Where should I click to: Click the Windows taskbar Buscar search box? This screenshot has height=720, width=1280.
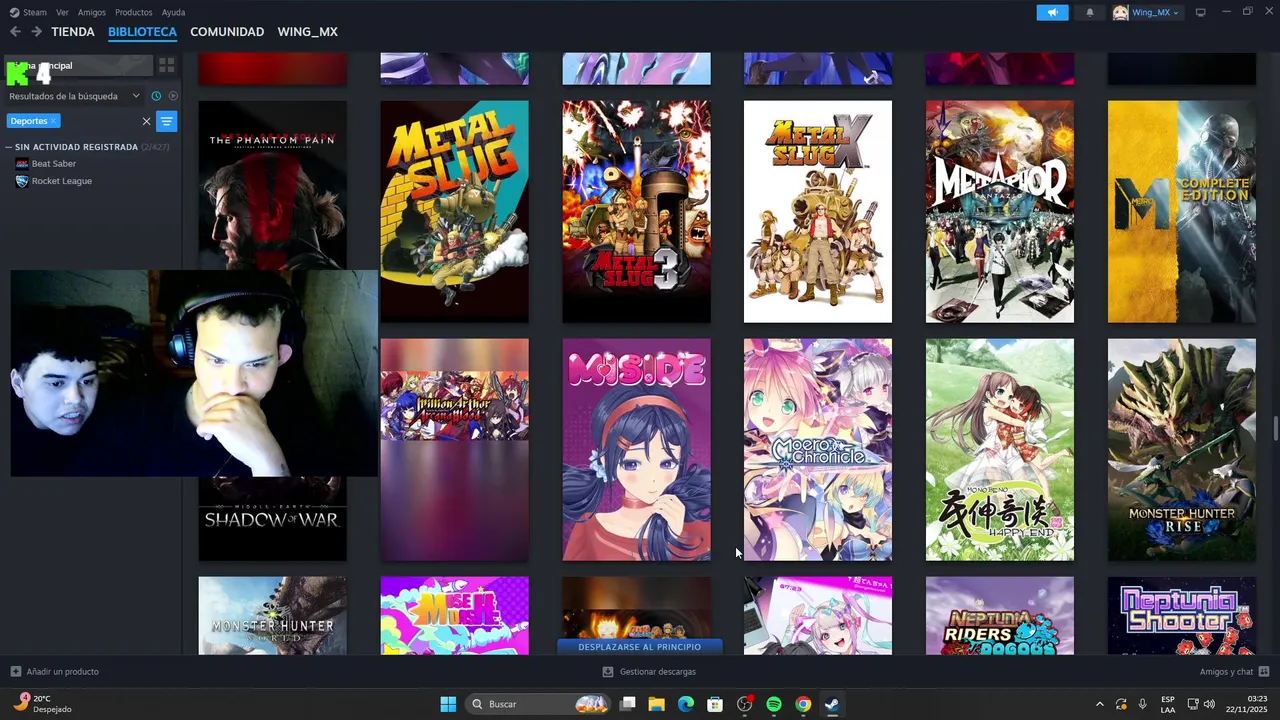[x=538, y=704]
